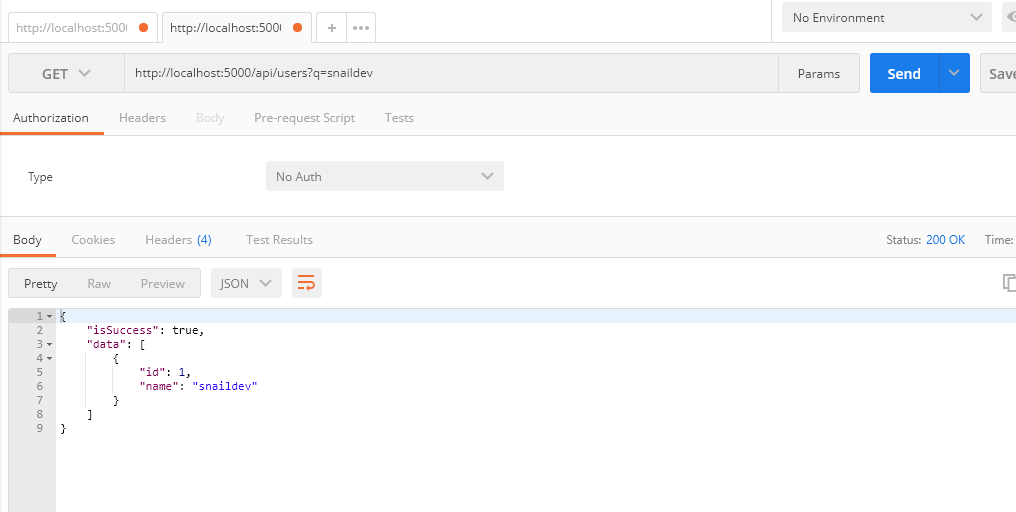Viewport: 1016px width, 512px height.
Task: Click the Save button
Action: tap(999, 73)
